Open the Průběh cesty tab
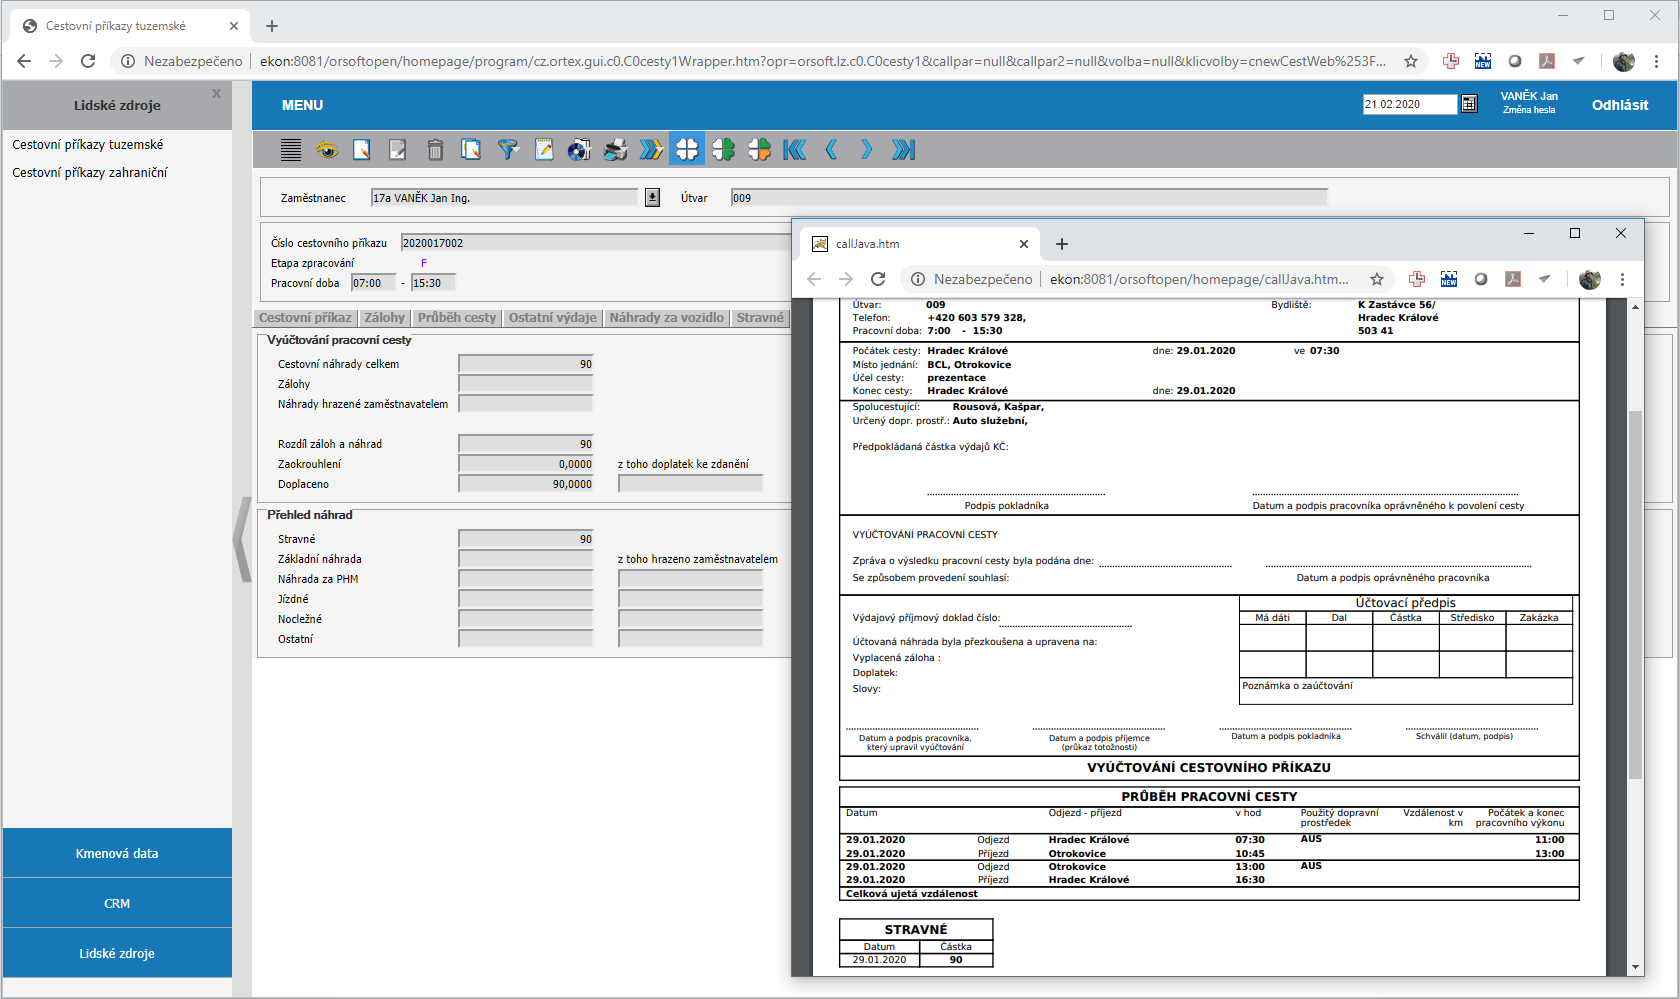This screenshot has height=999, width=1680. (x=456, y=318)
